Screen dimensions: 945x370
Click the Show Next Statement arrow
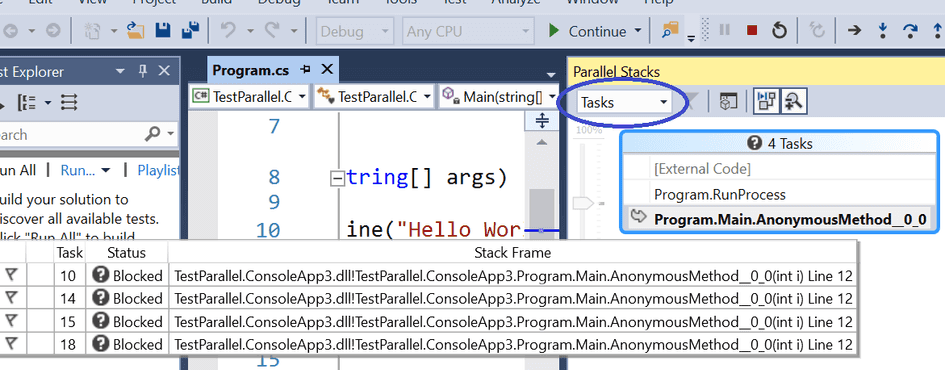[854, 30]
